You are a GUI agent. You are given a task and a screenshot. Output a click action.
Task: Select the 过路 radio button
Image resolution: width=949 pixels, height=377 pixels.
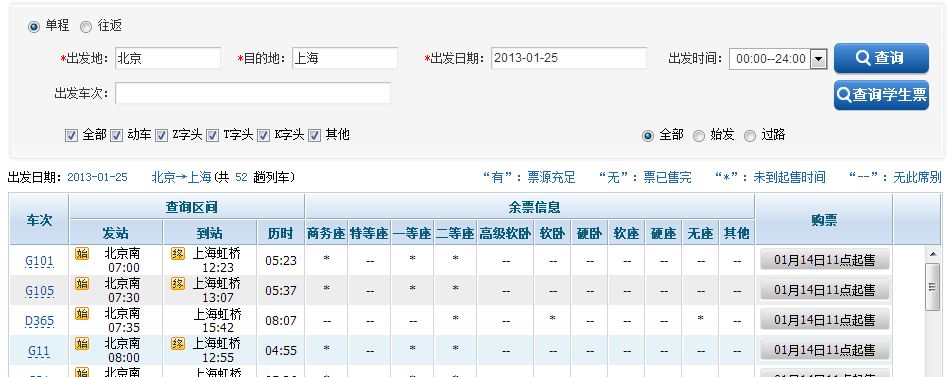[750, 136]
